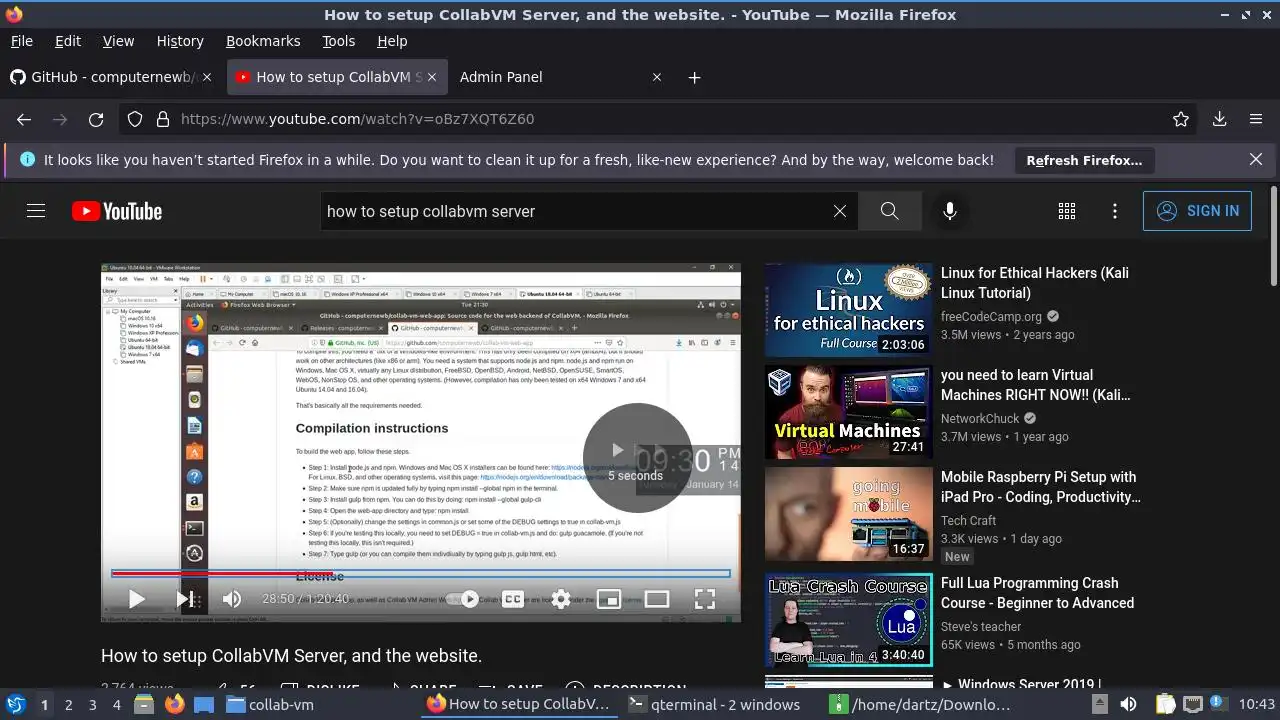
Task: Open a new browser tab
Action: [695, 77]
